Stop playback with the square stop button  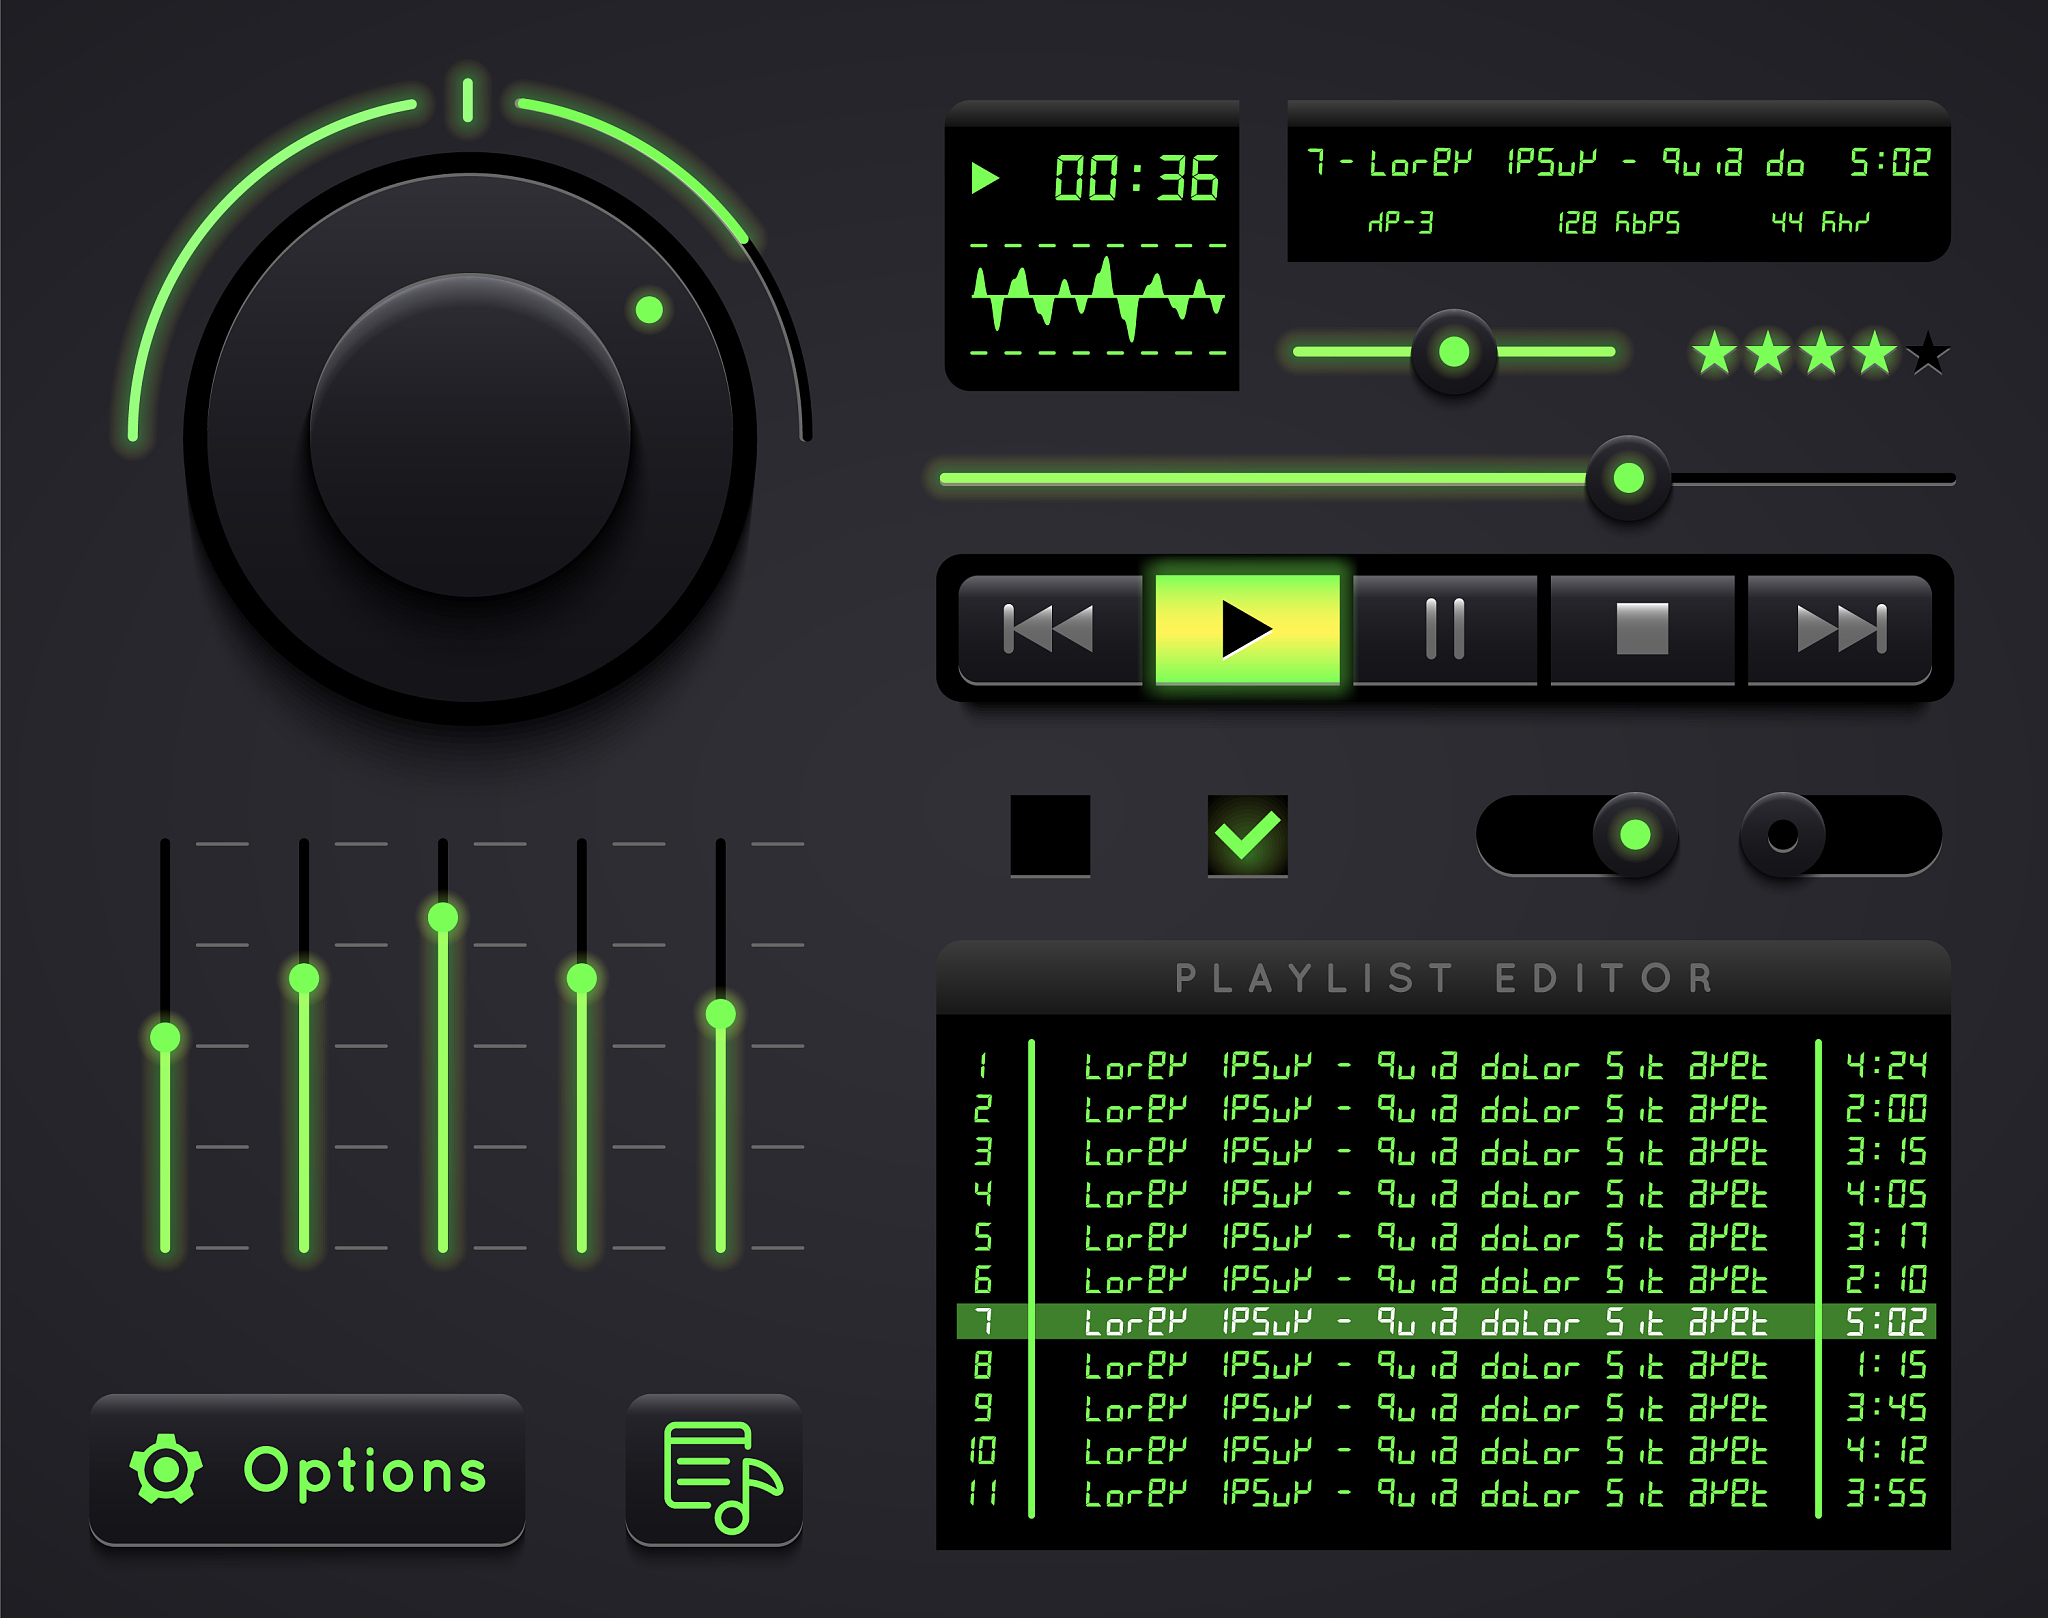click(x=1642, y=629)
